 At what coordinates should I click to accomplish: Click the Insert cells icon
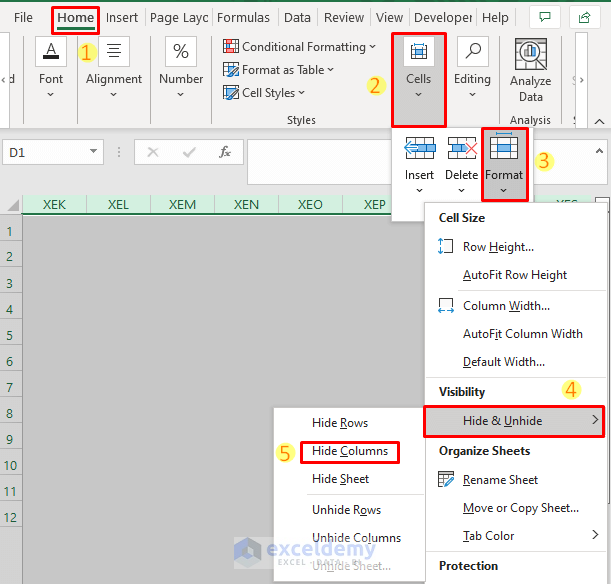click(x=419, y=148)
